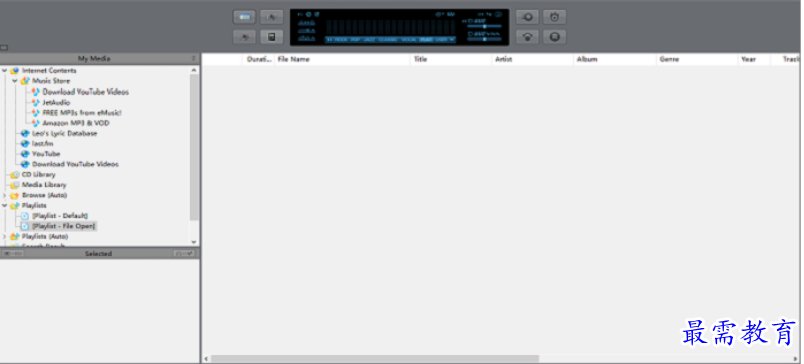This screenshot has height=364, width=804.
Task: Sort by the File Name column header
Action: coord(342,59)
